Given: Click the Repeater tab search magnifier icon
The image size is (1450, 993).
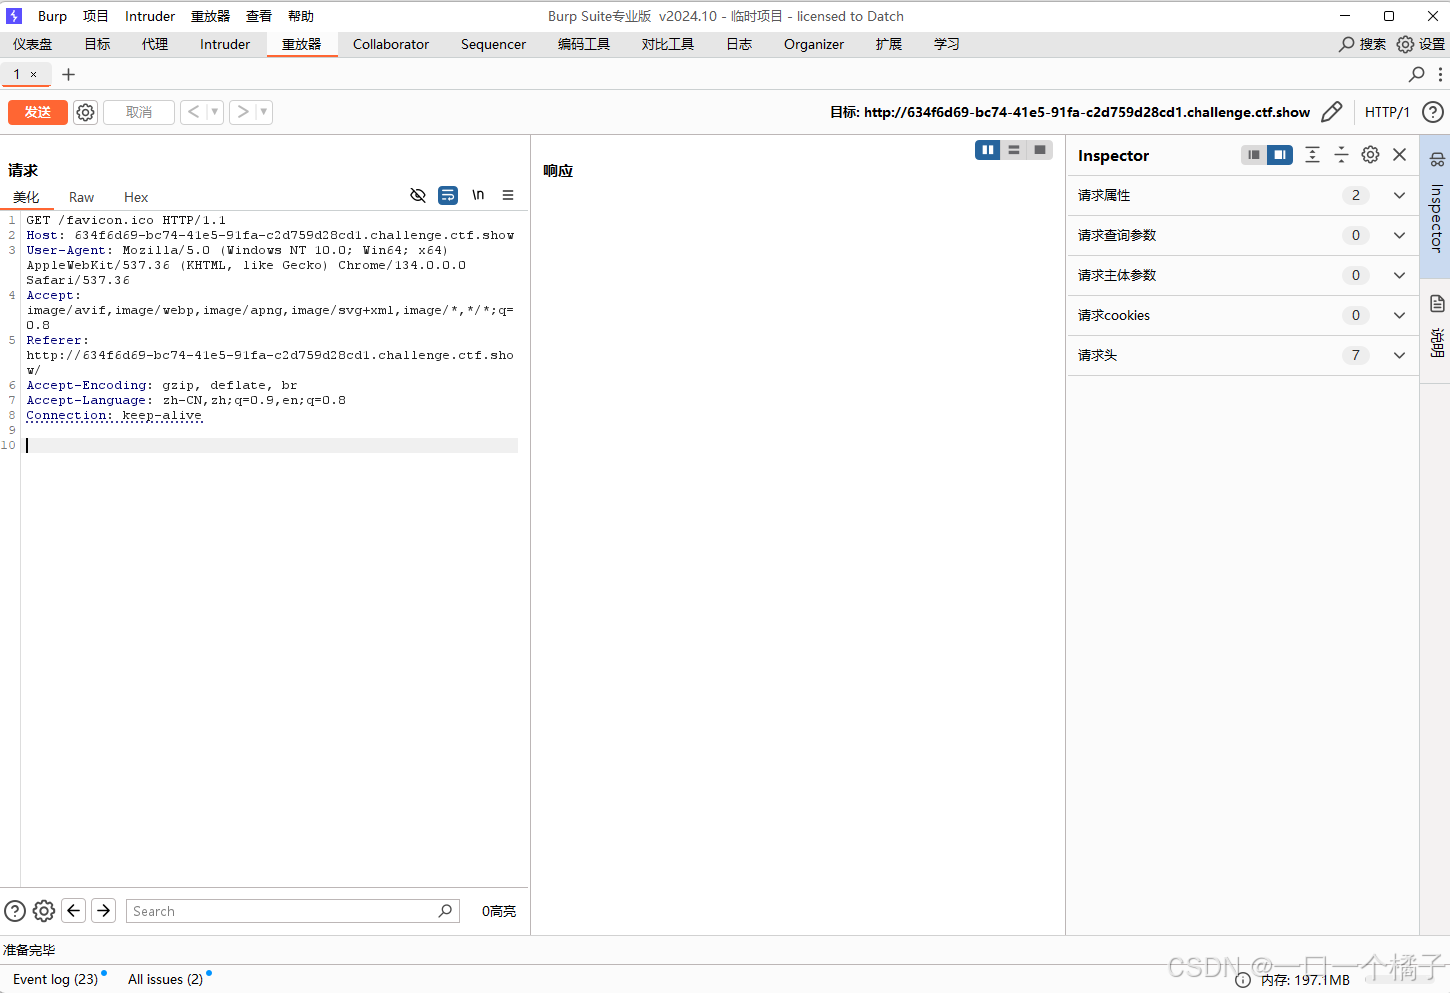Looking at the screenshot, I should (1416, 74).
